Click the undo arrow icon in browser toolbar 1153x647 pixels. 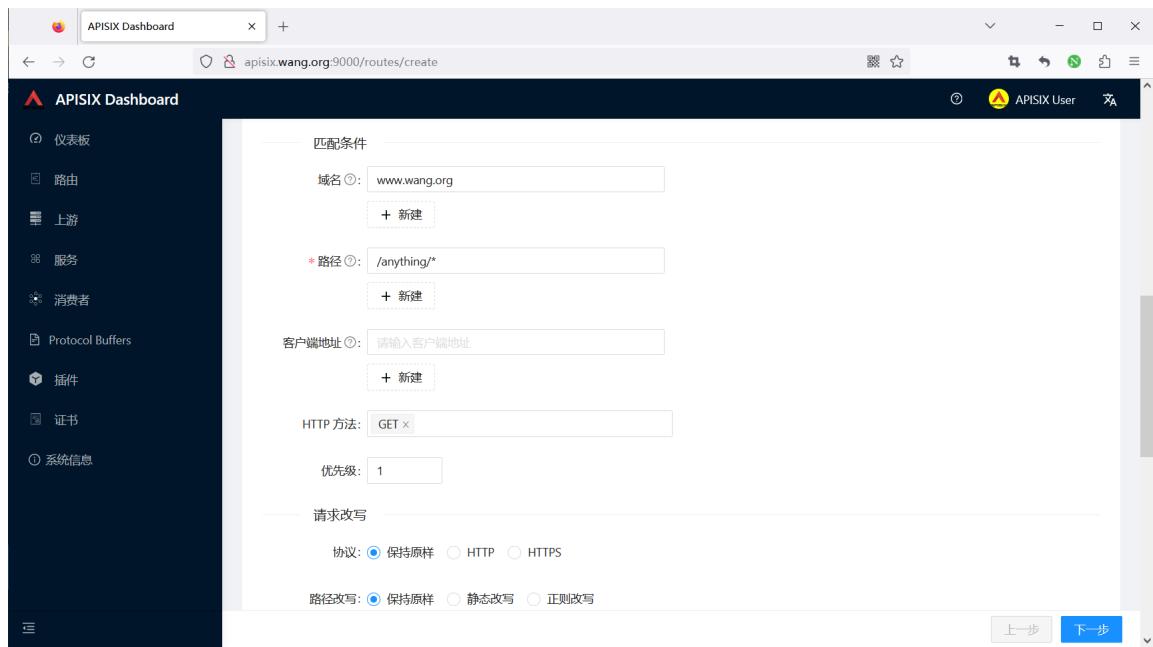click(x=1044, y=62)
